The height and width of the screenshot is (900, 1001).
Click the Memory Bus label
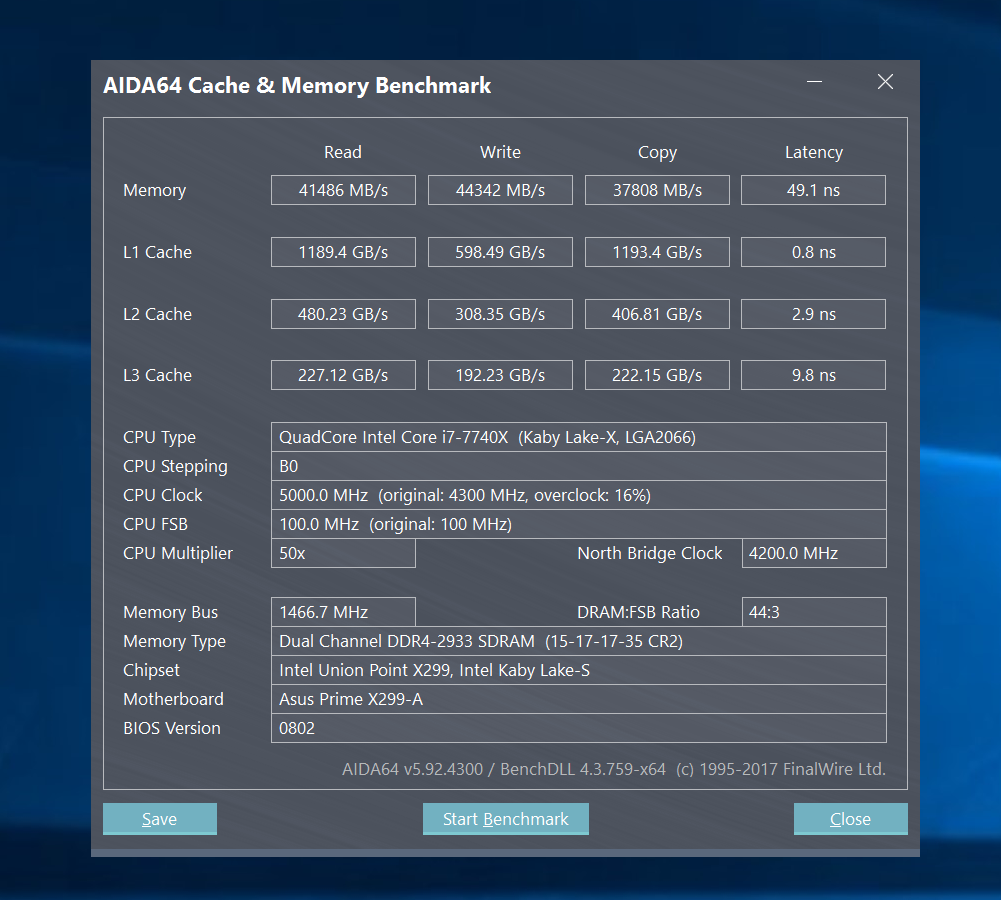[170, 613]
